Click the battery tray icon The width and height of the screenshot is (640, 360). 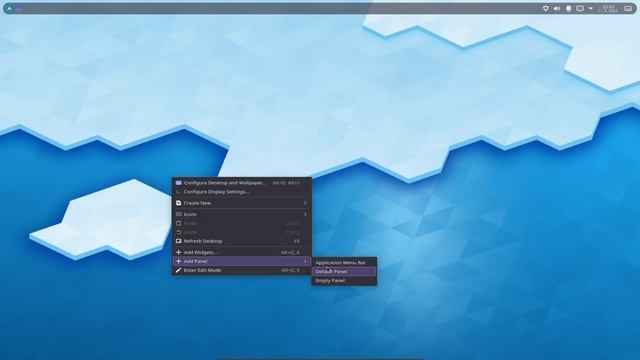point(569,9)
